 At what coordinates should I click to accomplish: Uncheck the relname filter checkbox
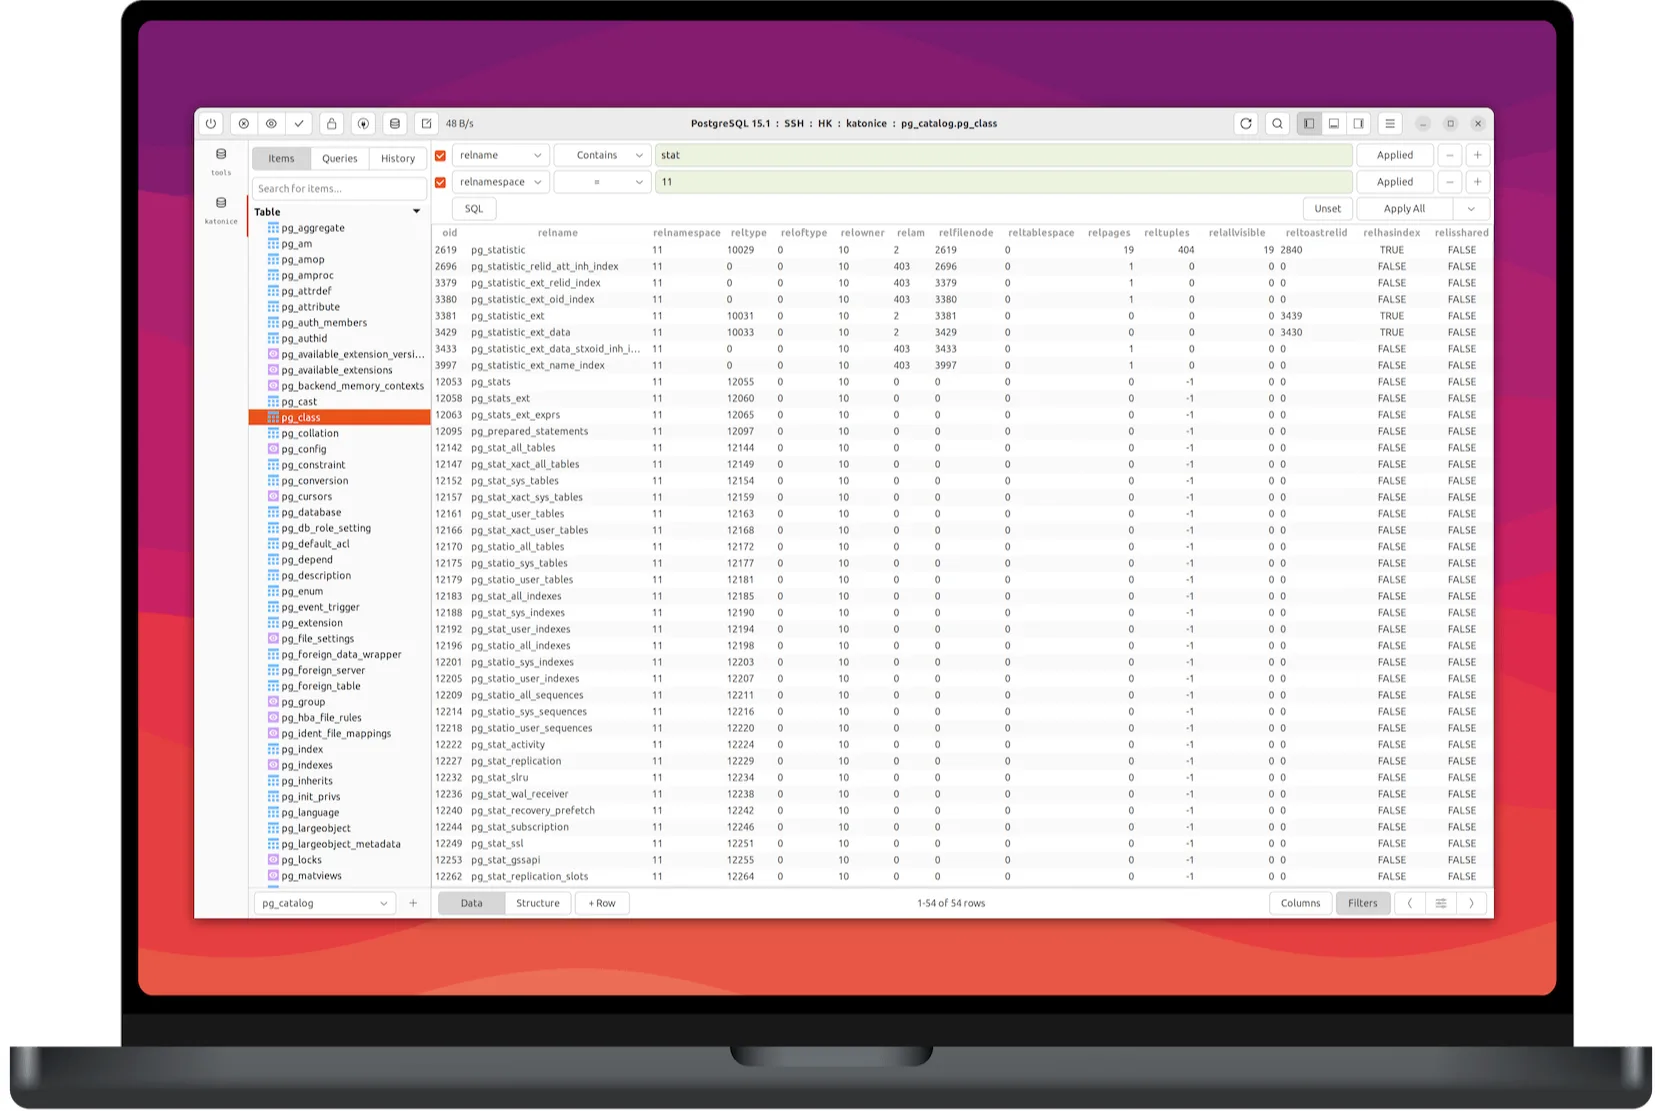(x=440, y=156)
